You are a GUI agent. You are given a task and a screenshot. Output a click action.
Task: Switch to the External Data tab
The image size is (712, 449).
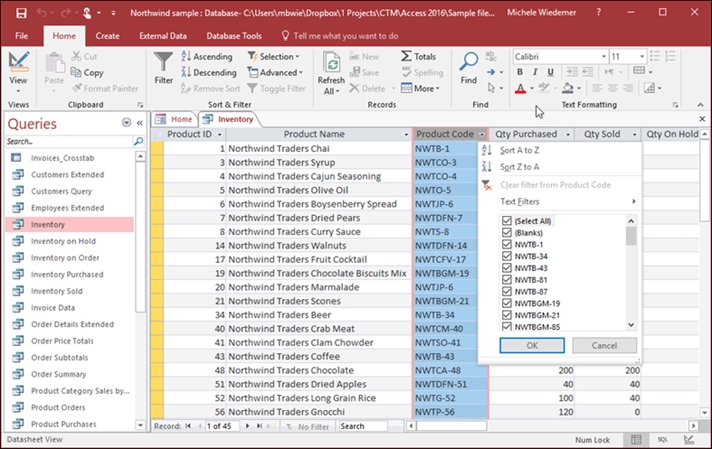(163, 36)
